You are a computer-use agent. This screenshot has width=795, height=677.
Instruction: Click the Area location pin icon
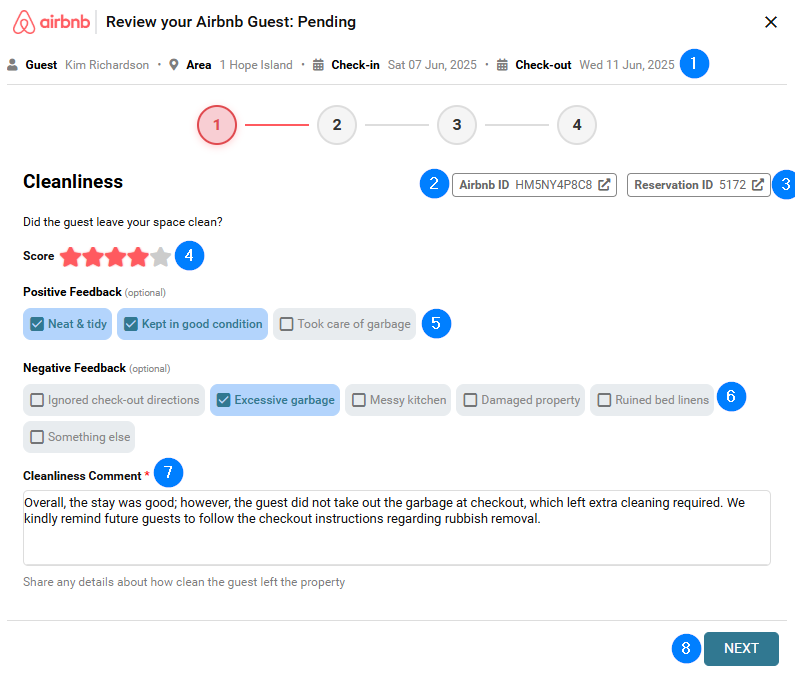[x=173, y=65]
